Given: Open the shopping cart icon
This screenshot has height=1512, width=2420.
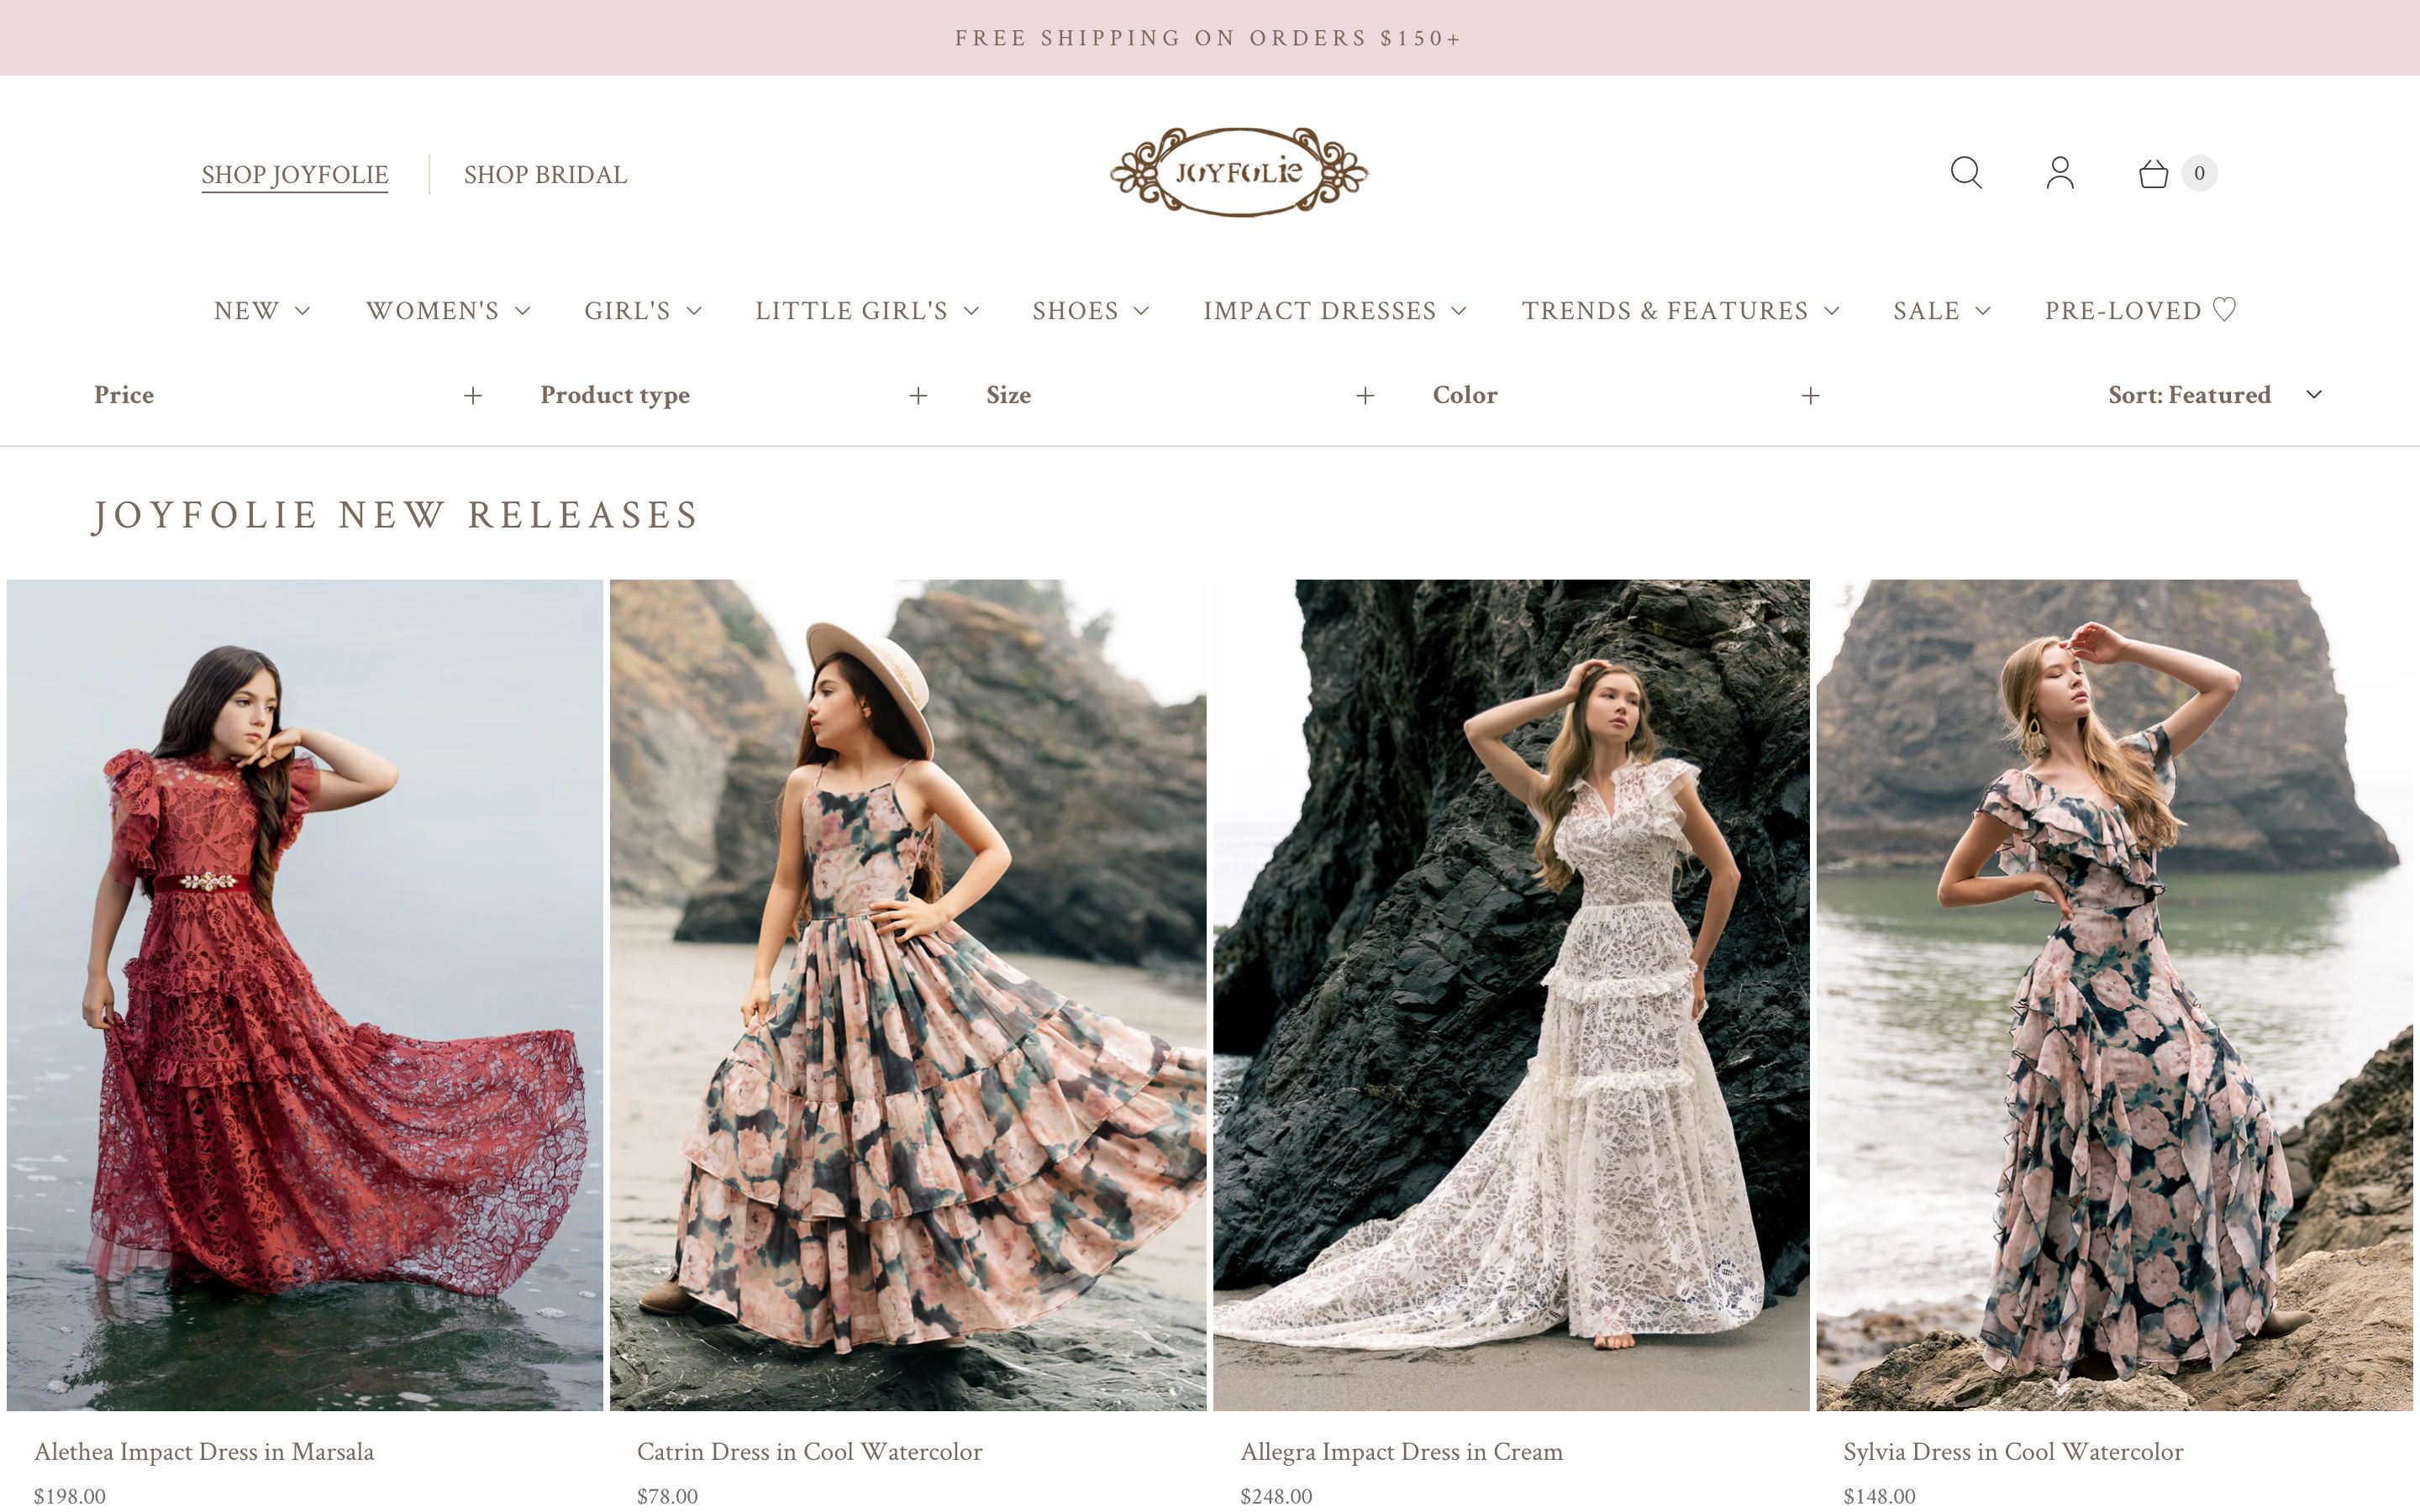Looking at the screenshot, I should [x=2152, y=172].
